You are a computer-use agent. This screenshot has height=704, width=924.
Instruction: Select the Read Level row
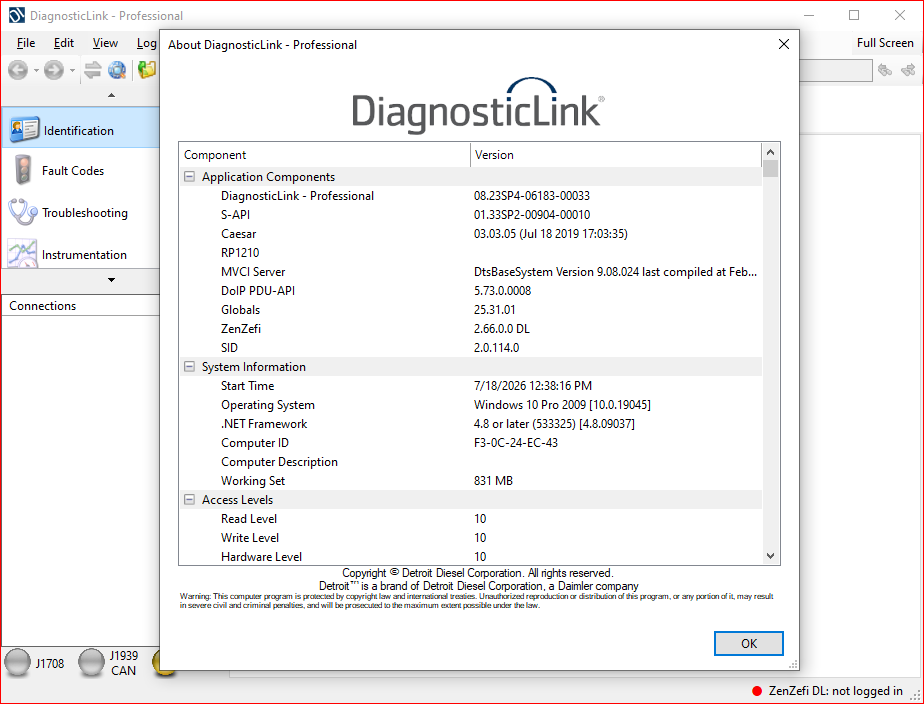pos(470,518)
